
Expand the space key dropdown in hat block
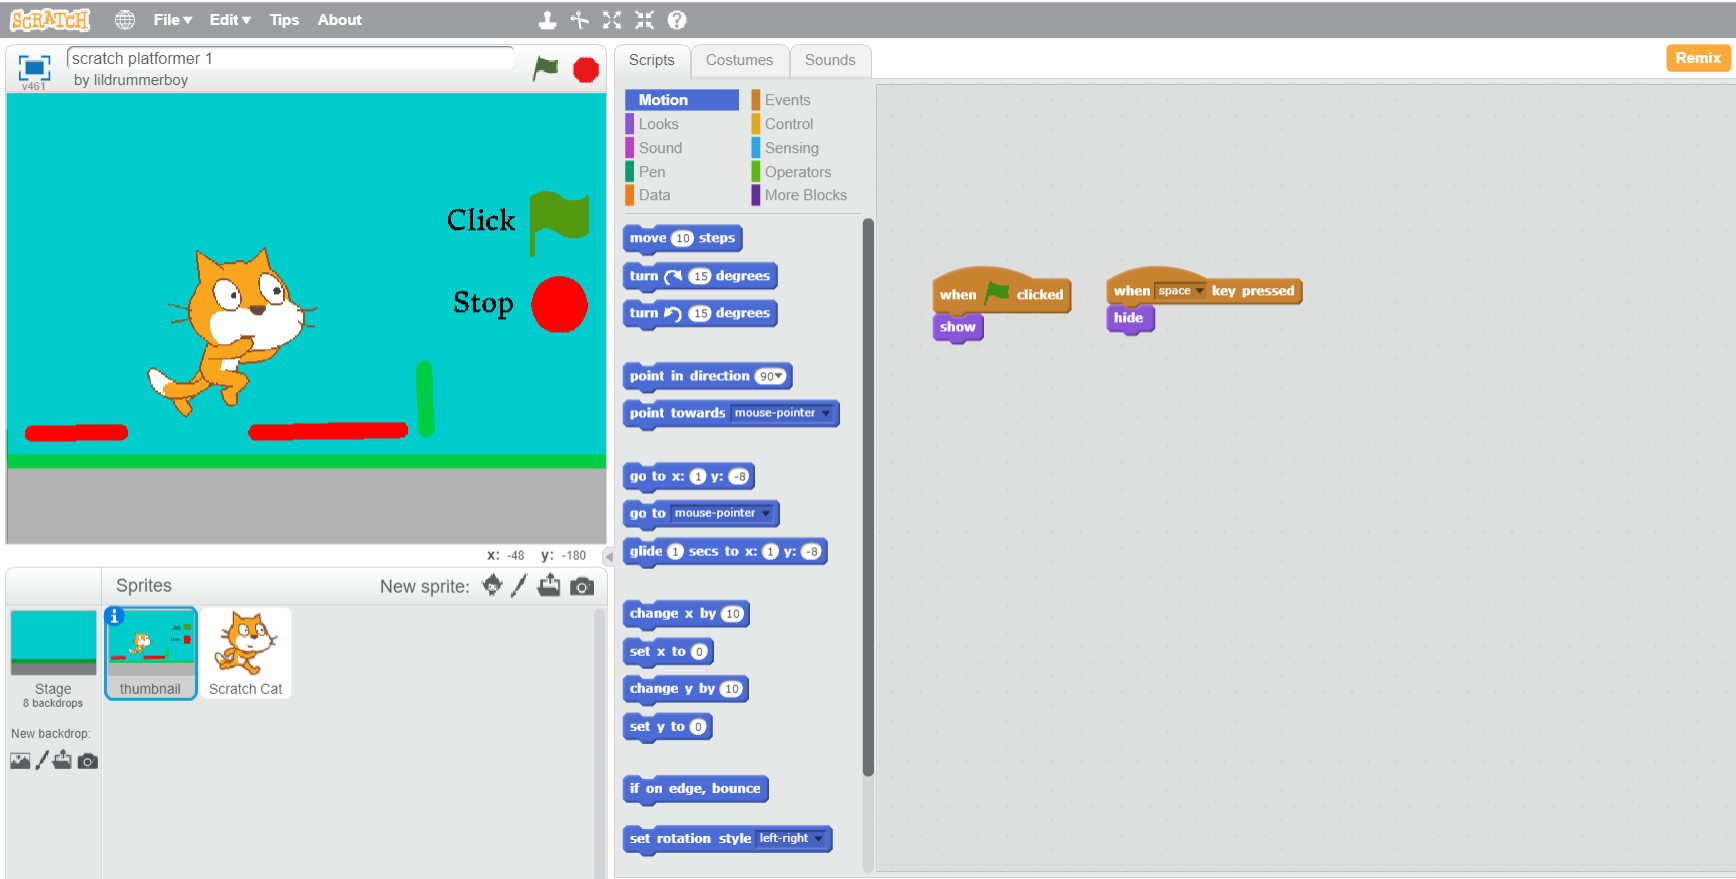click(1199, 291)
